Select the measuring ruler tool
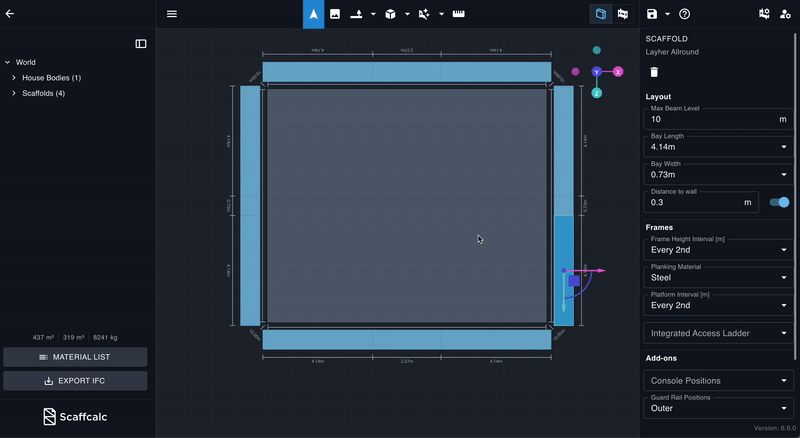Viewport: 800px width, 438px height. pos(459,14)
